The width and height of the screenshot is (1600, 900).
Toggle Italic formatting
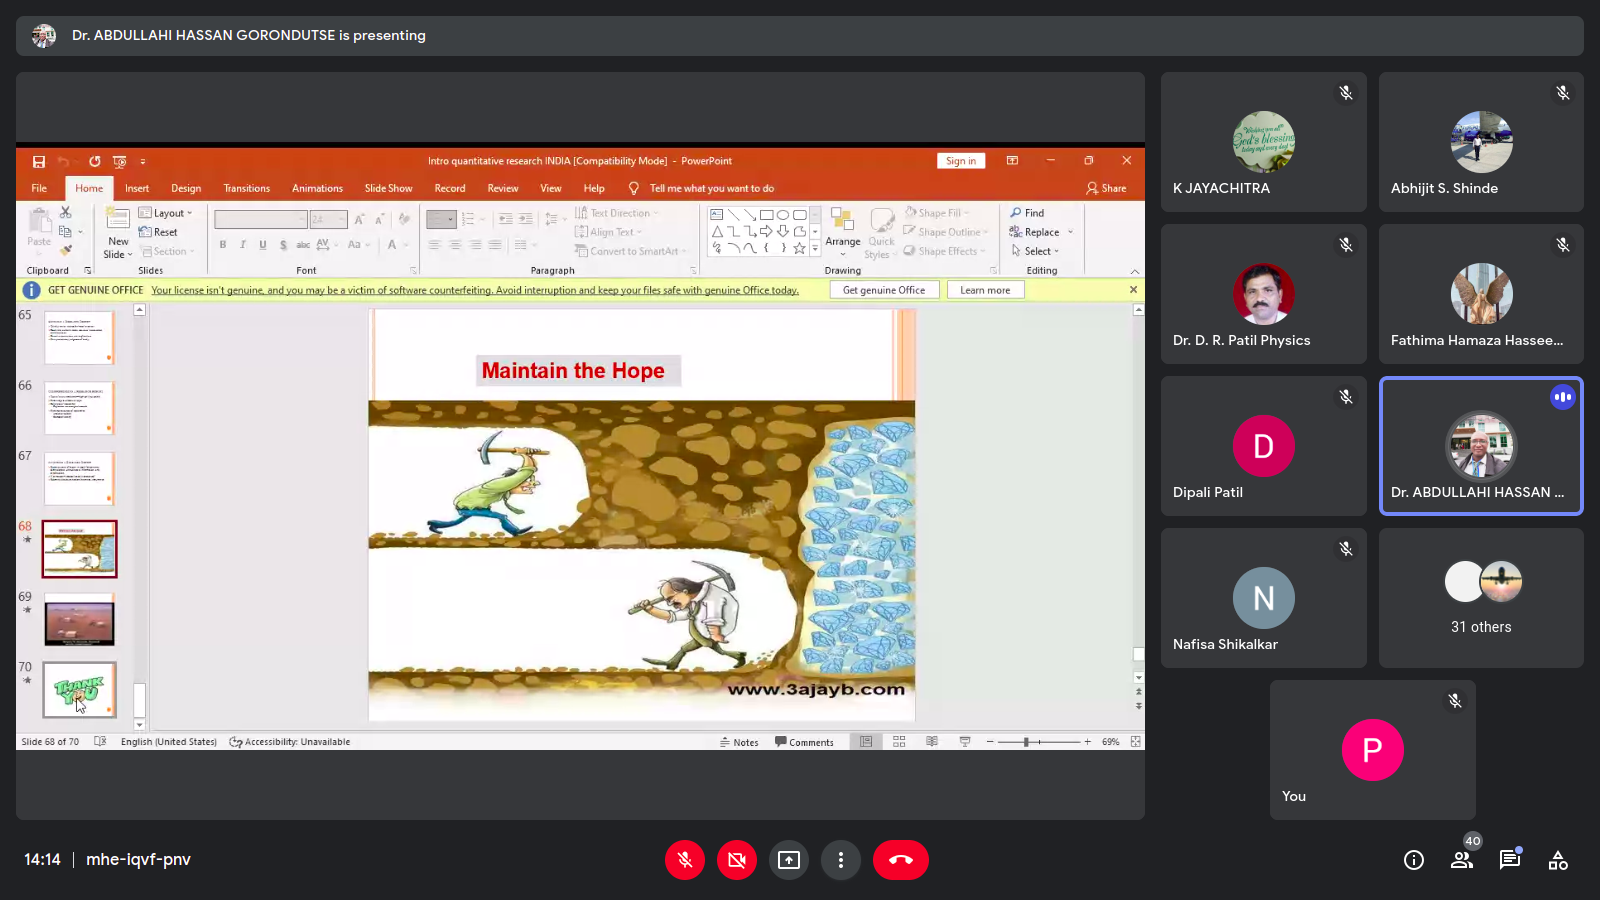243,244
